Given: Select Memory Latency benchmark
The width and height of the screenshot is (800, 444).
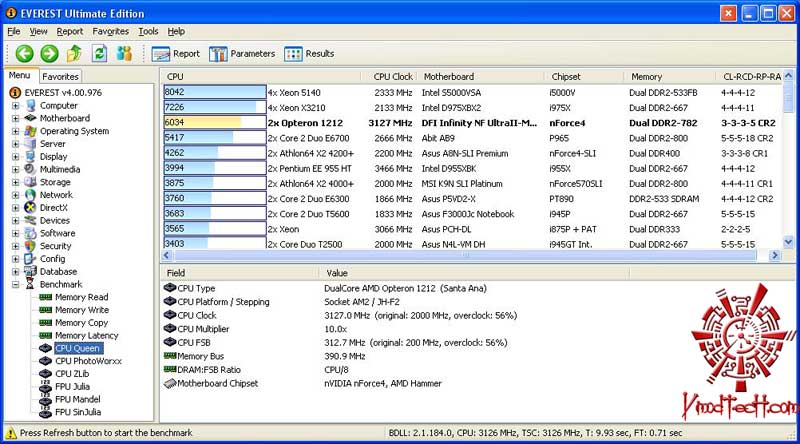Looking at the screenshot, I should [x=87, y=335].
